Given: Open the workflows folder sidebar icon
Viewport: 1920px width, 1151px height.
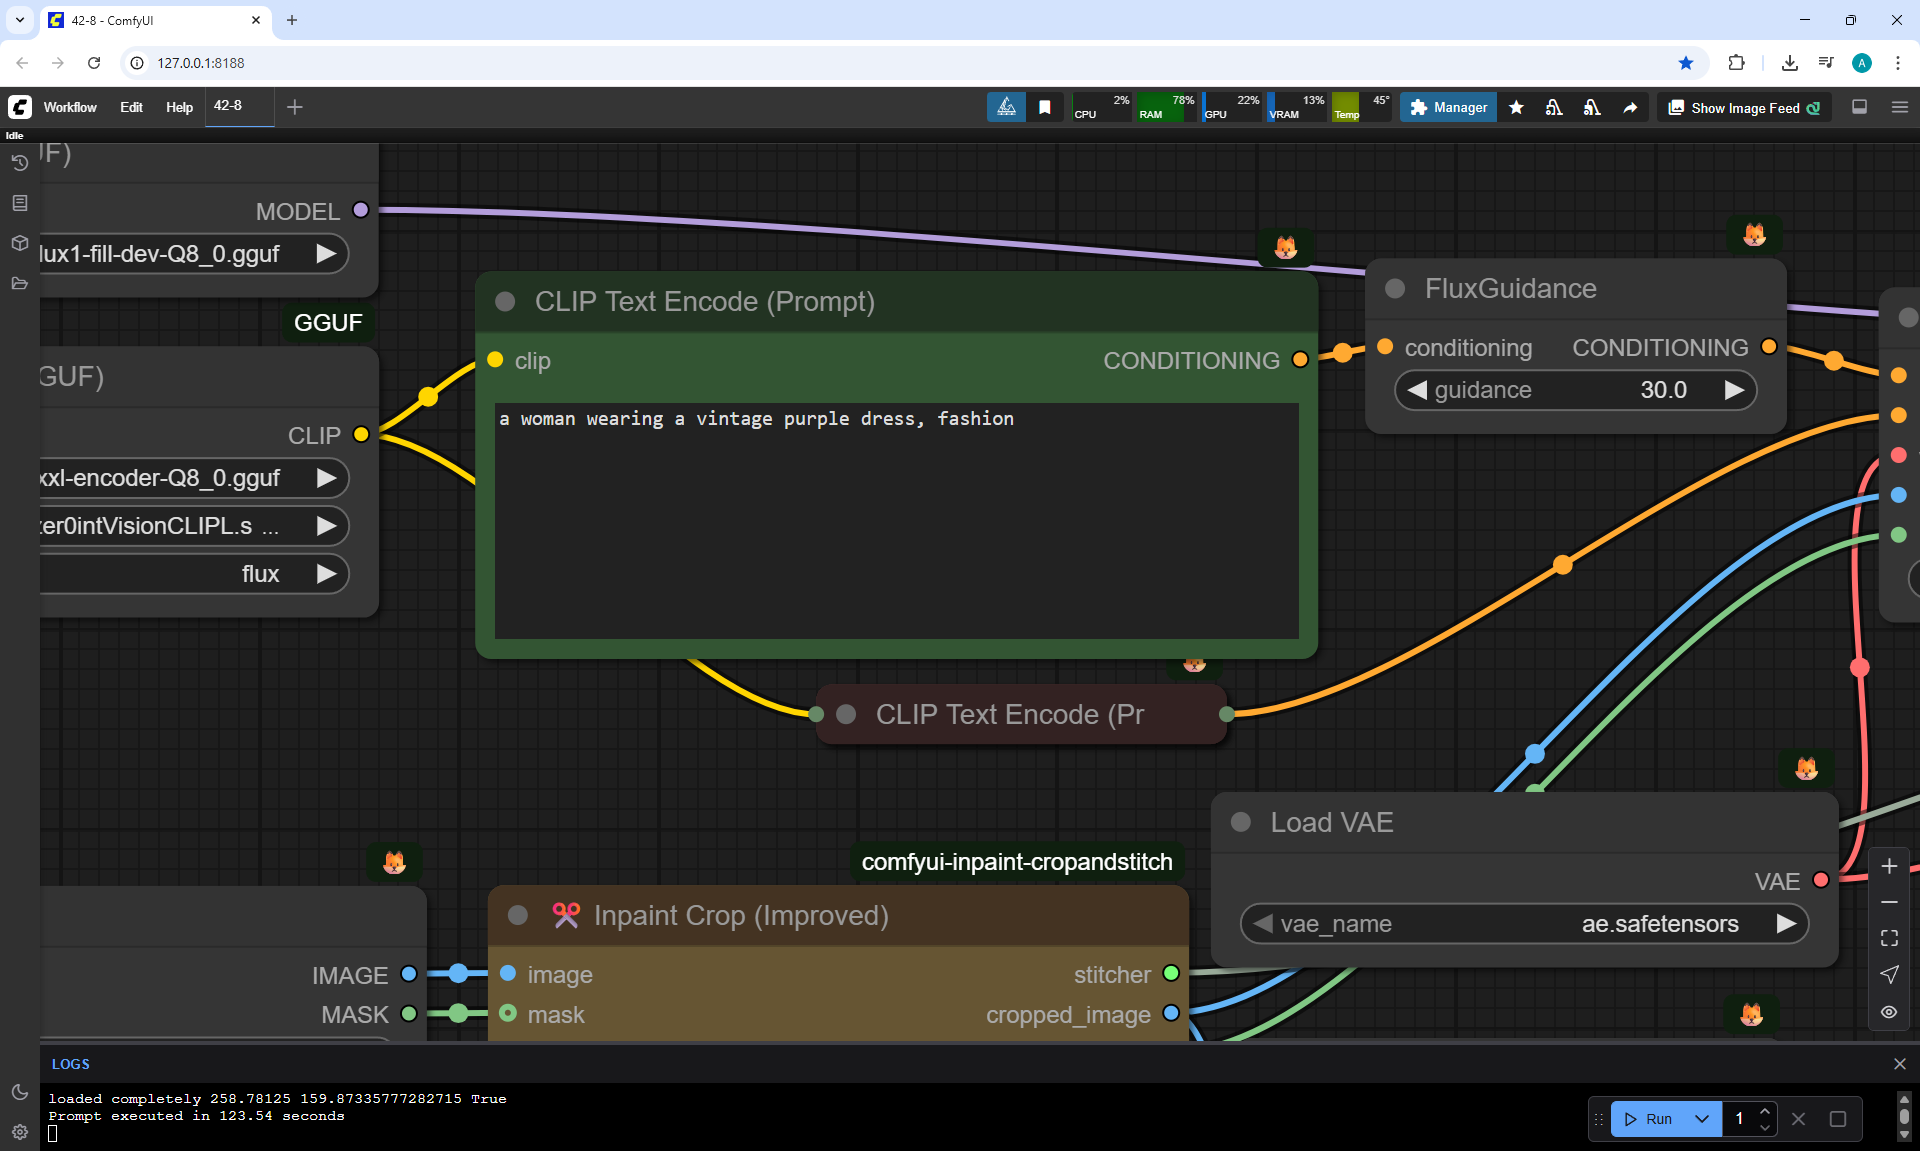Looking at the screenshot, I should click(19, 283).
